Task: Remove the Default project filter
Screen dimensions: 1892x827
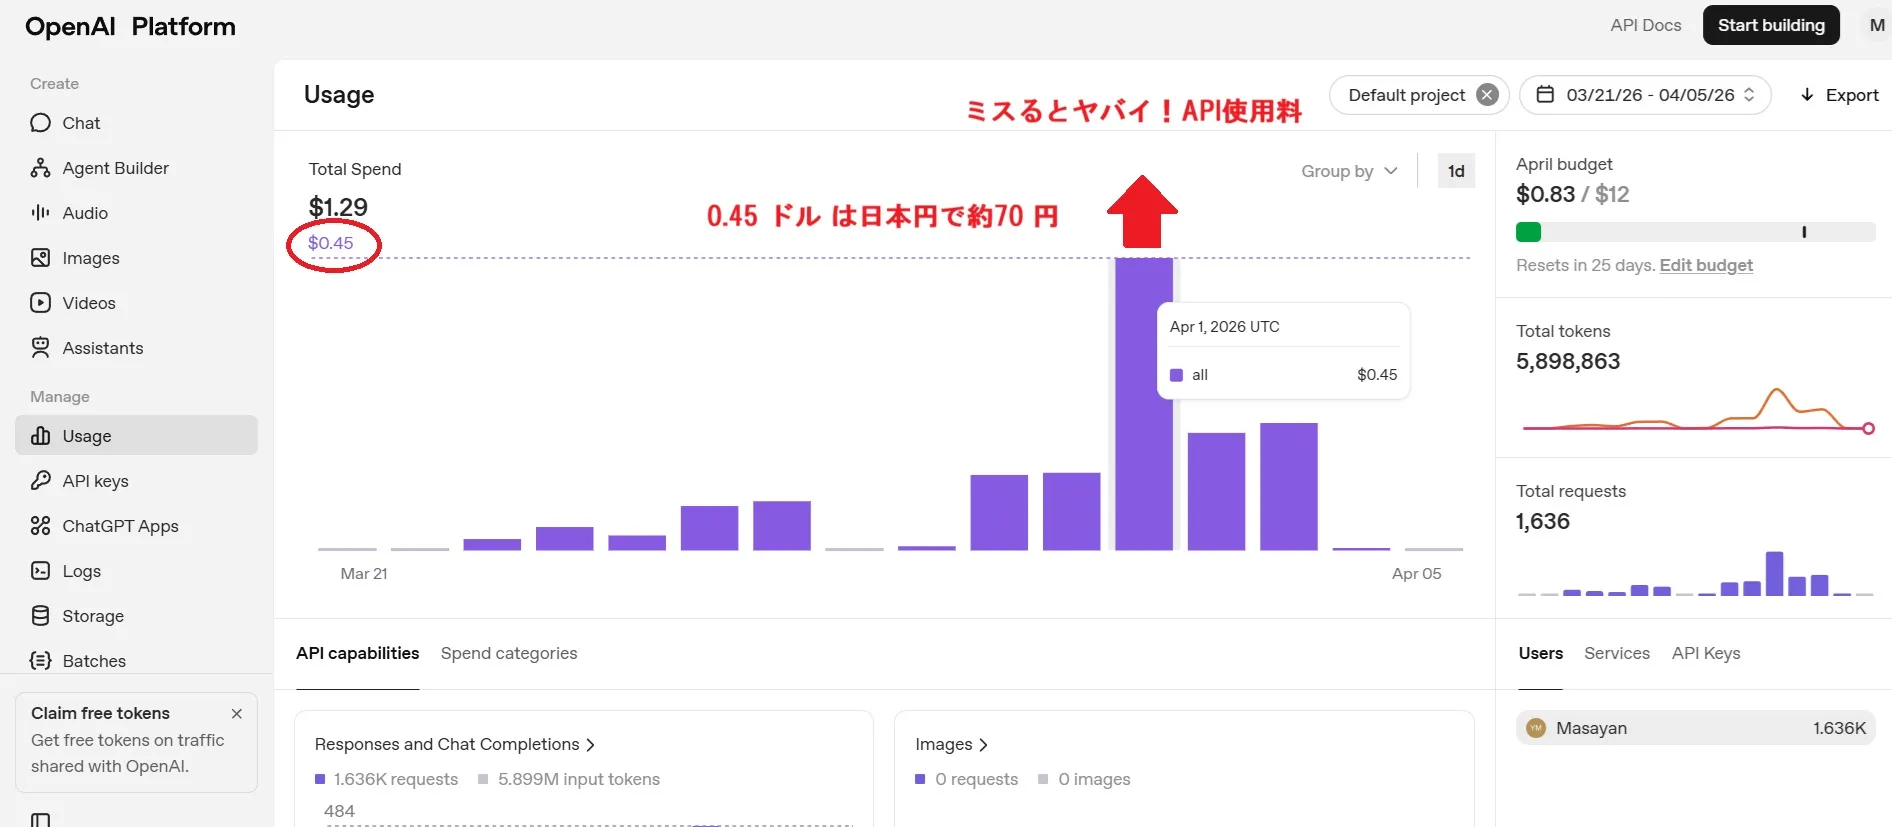Action: tap(1487, 95)
